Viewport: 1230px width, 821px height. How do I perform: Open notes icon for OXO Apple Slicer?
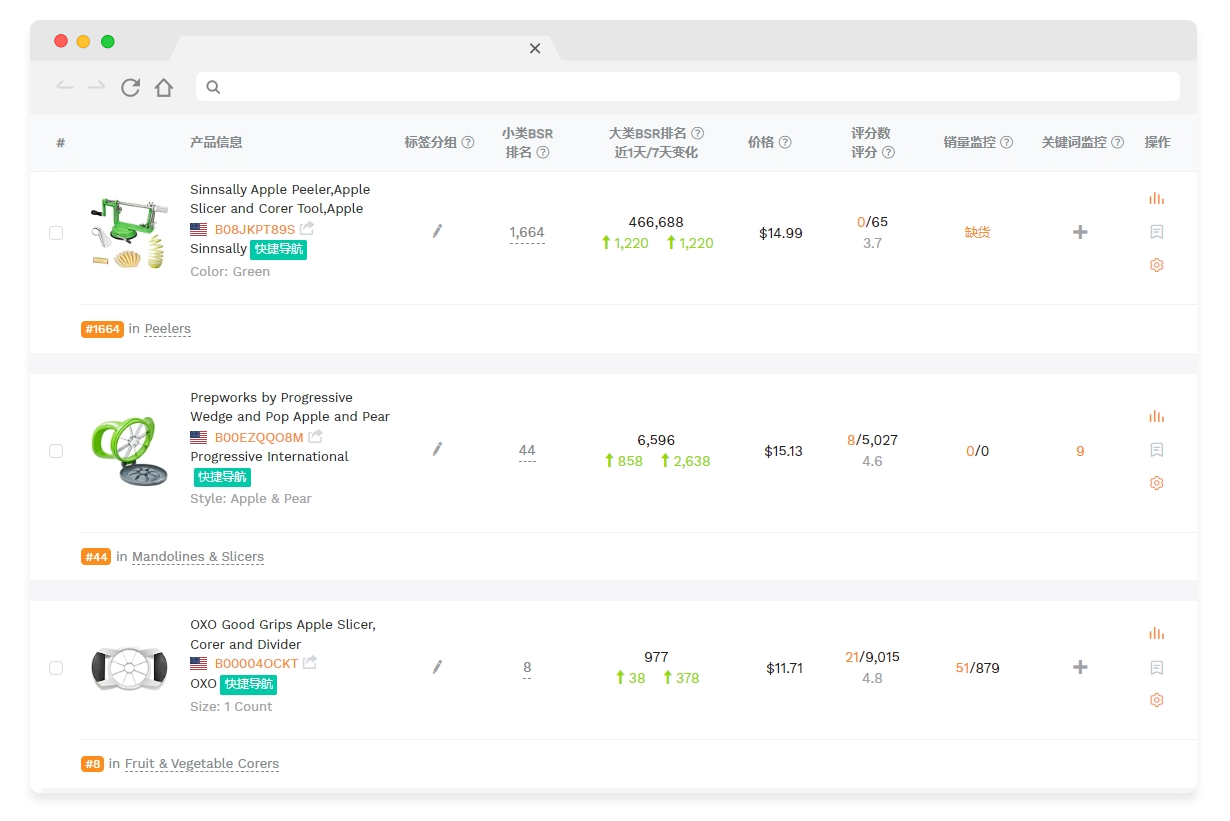click(x=1156, y=667)
